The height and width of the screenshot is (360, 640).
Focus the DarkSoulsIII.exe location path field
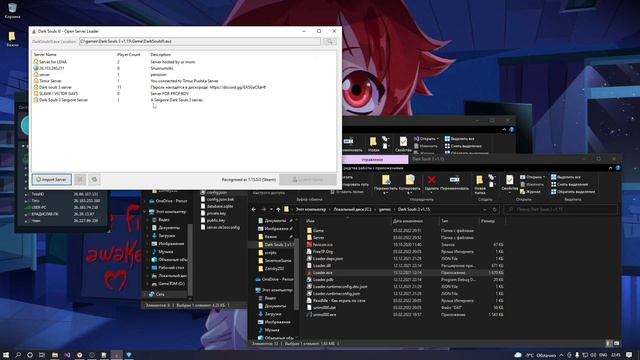coord(200,41)
